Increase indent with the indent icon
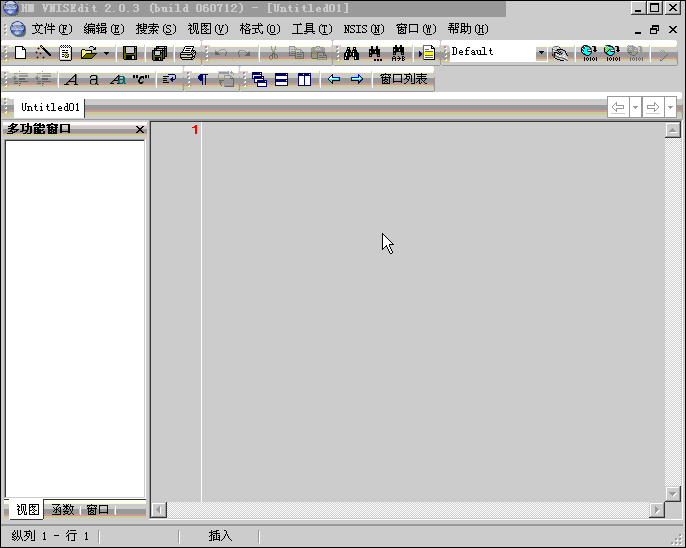This screenshot has height=548, width=686. pos(20,79)
